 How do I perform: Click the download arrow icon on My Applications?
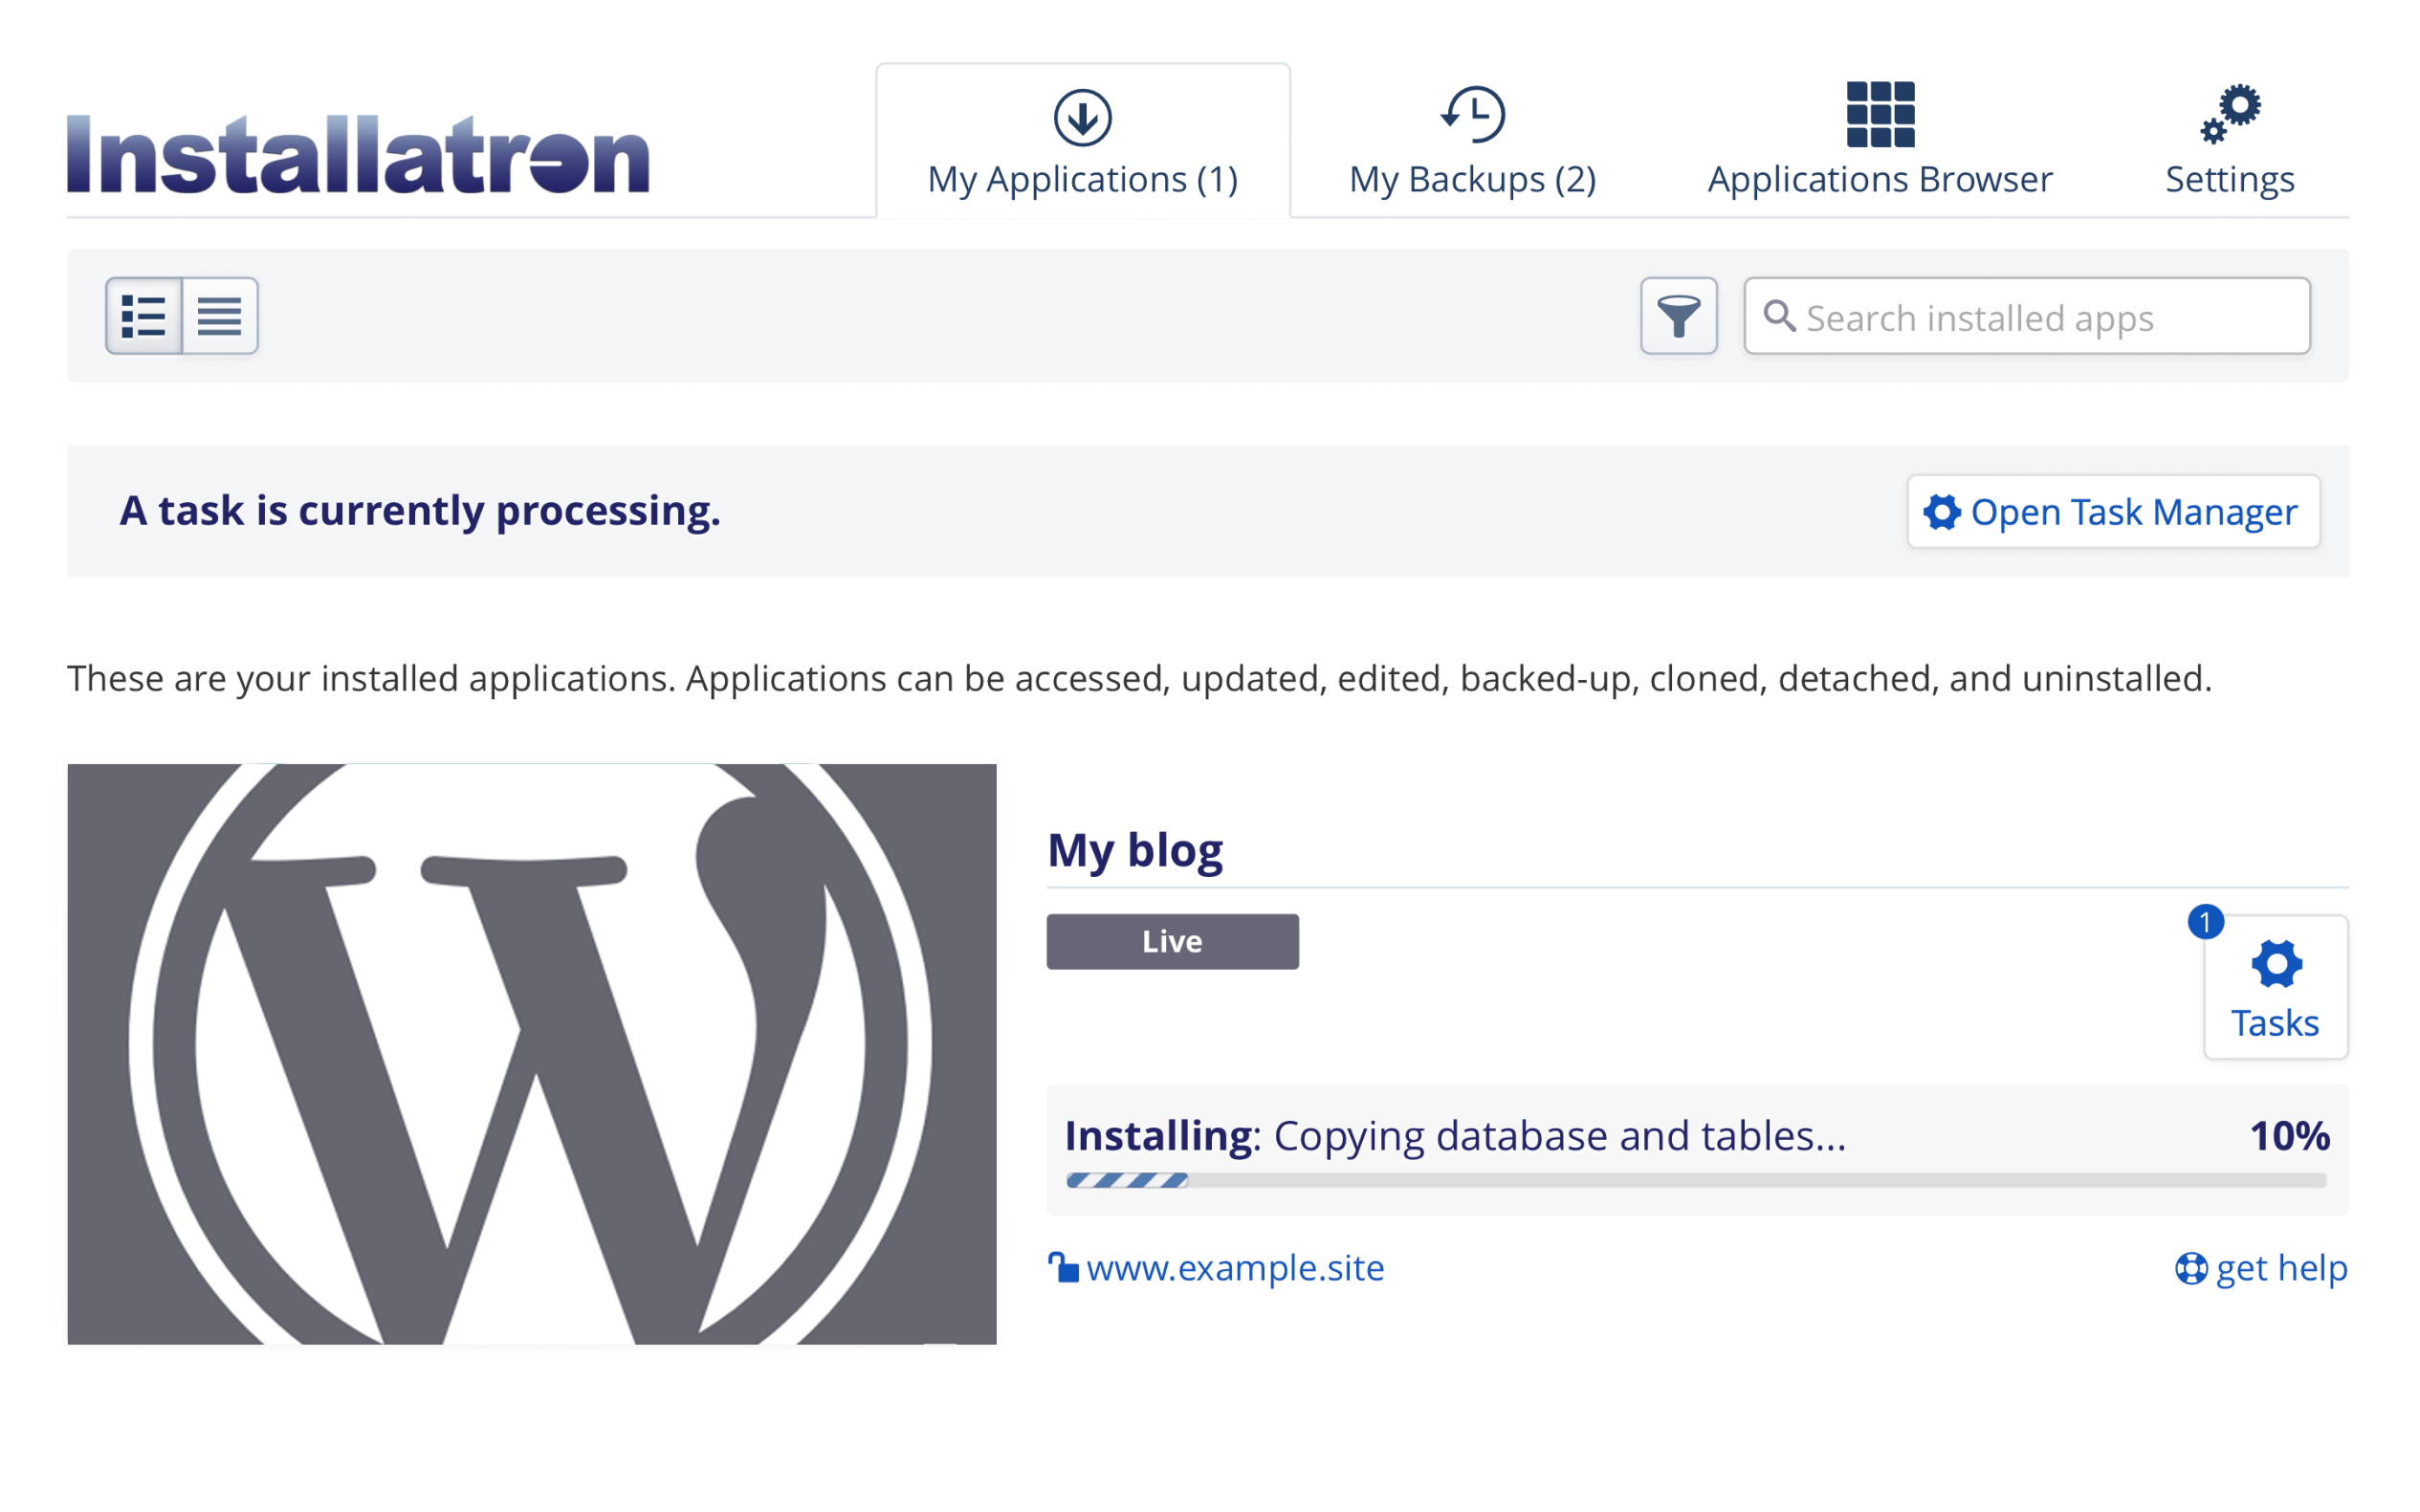pyautogui.click(x=1083, y=117)
